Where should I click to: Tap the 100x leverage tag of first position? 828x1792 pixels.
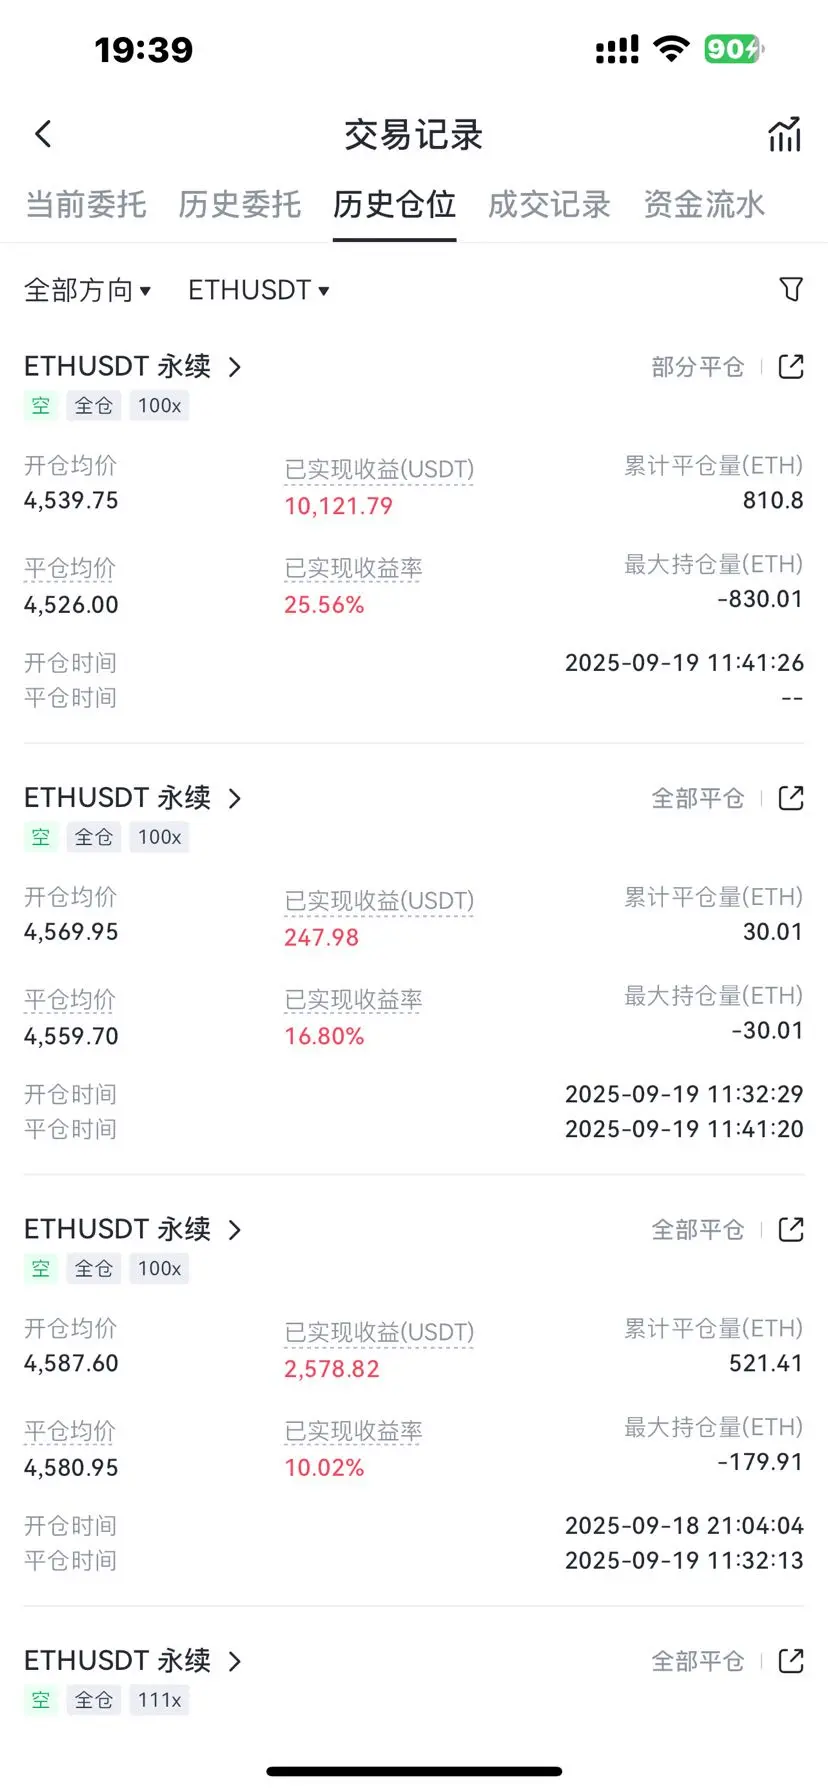coord(160,406)
